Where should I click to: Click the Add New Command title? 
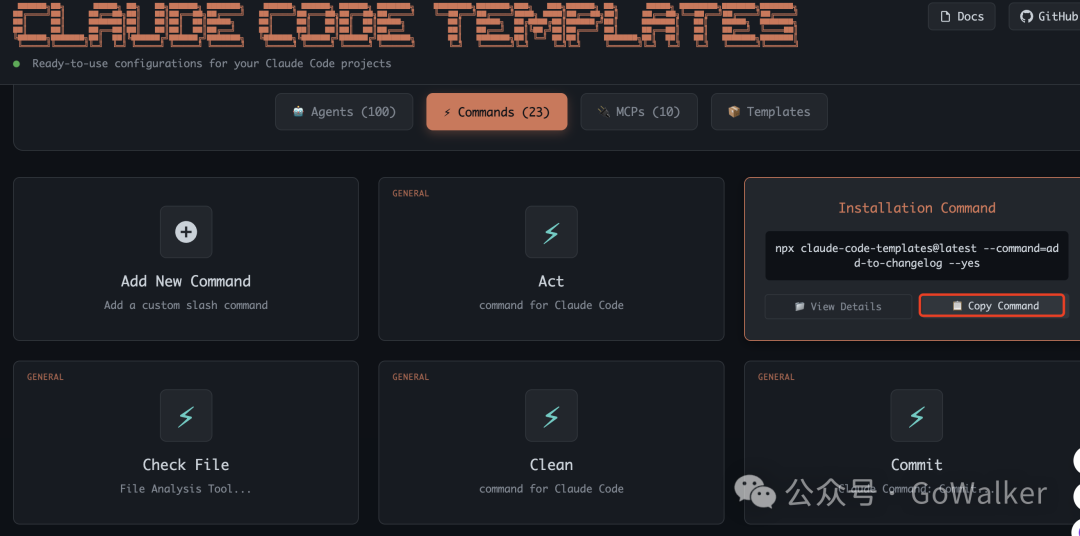click(x=186, y=281)
